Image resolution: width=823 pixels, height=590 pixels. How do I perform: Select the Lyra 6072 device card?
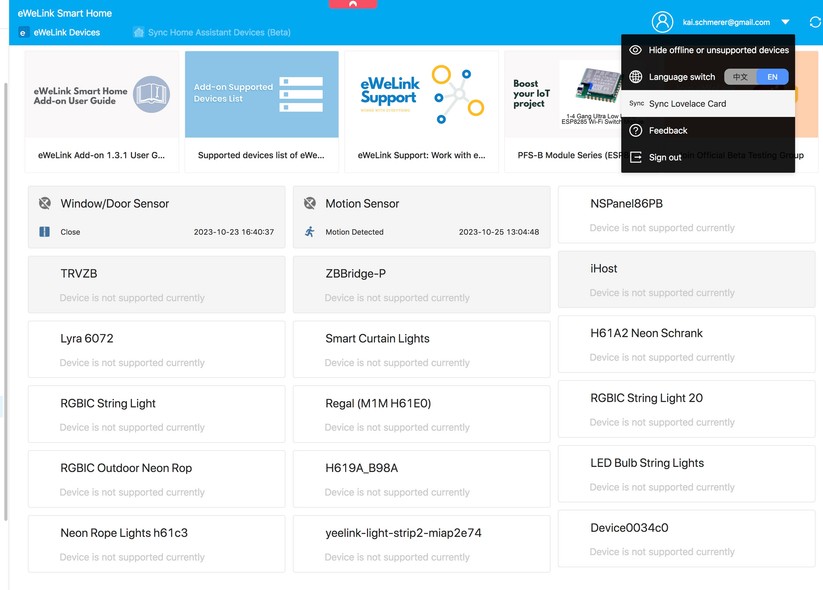pos(156,349)
